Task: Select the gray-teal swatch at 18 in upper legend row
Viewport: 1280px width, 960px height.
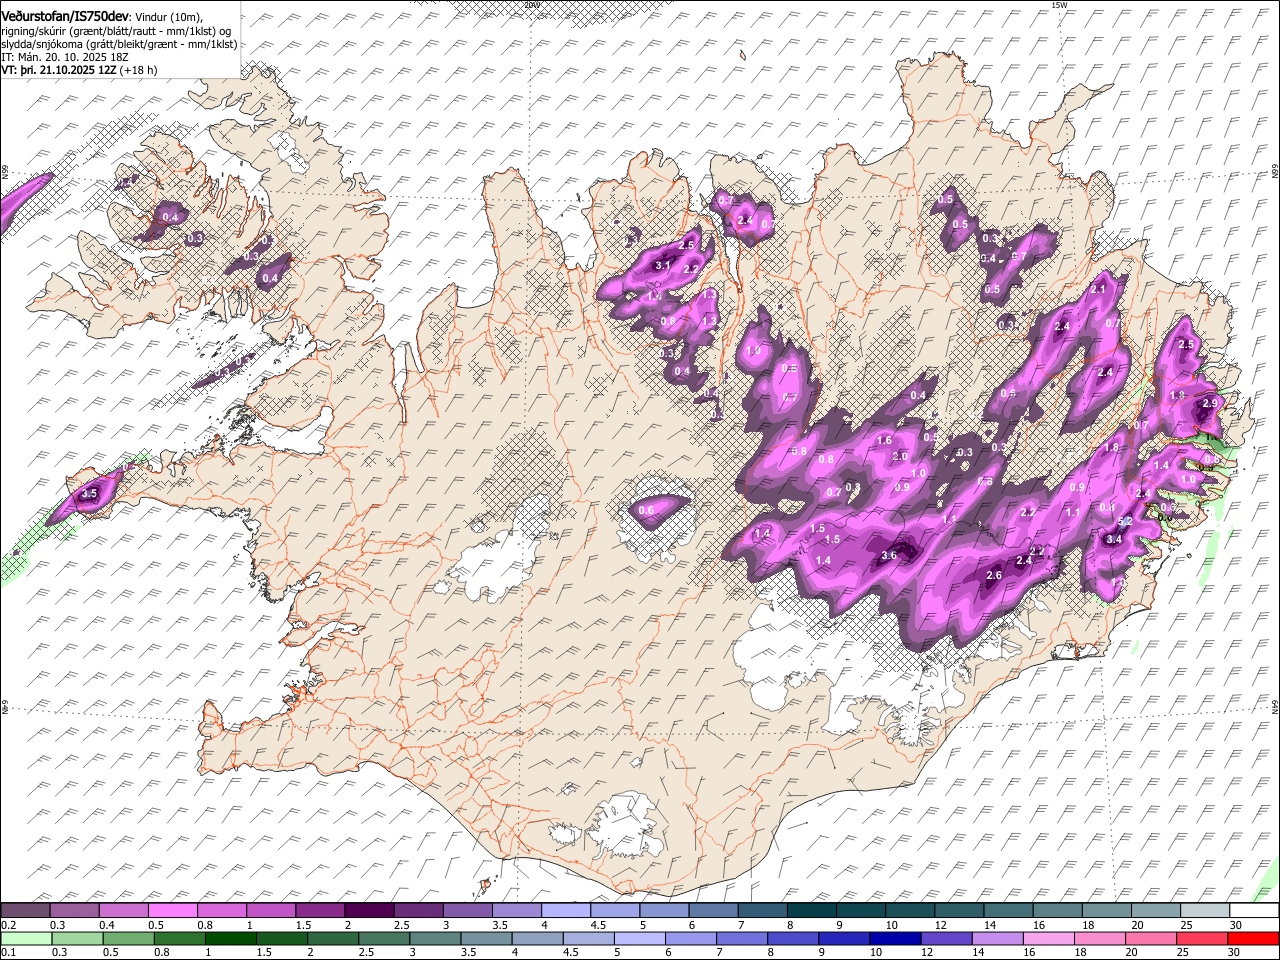Action: [1106, 911]
